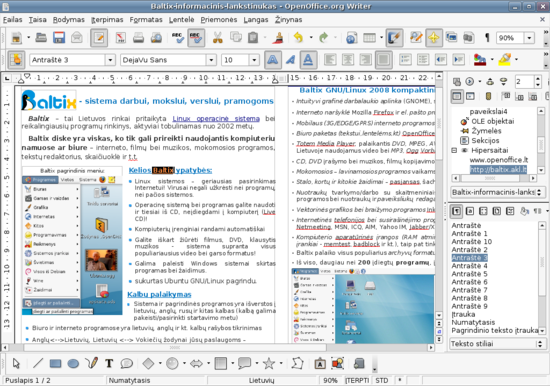Open the Teksto stiliai filter dropdown

(497, 344)
